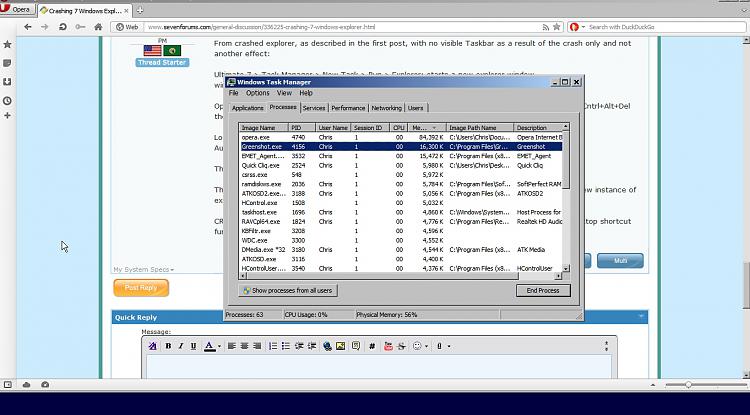Select the opera.exe process row
Viewport: 750px width, 415px height.
(401, 137)
